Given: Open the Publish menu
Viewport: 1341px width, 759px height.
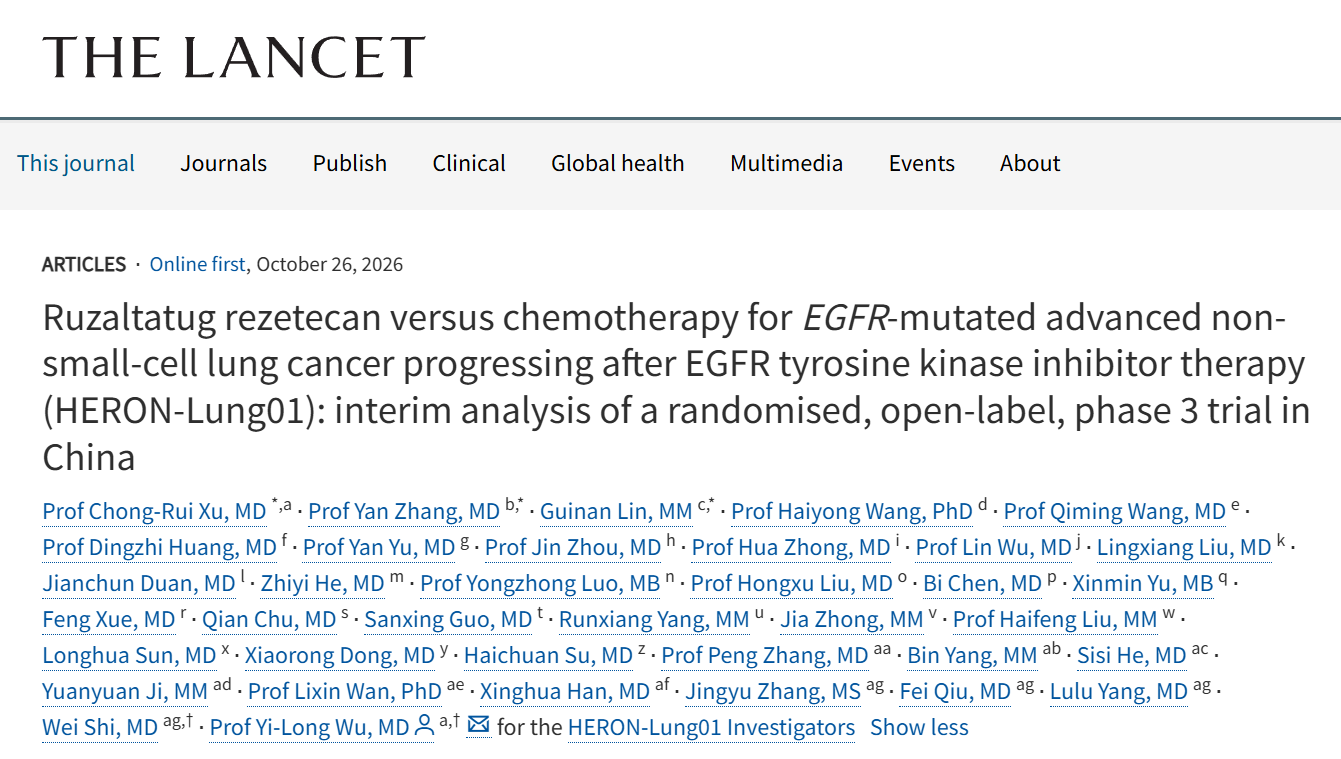Looking at the screenshot, I should 350,163.
